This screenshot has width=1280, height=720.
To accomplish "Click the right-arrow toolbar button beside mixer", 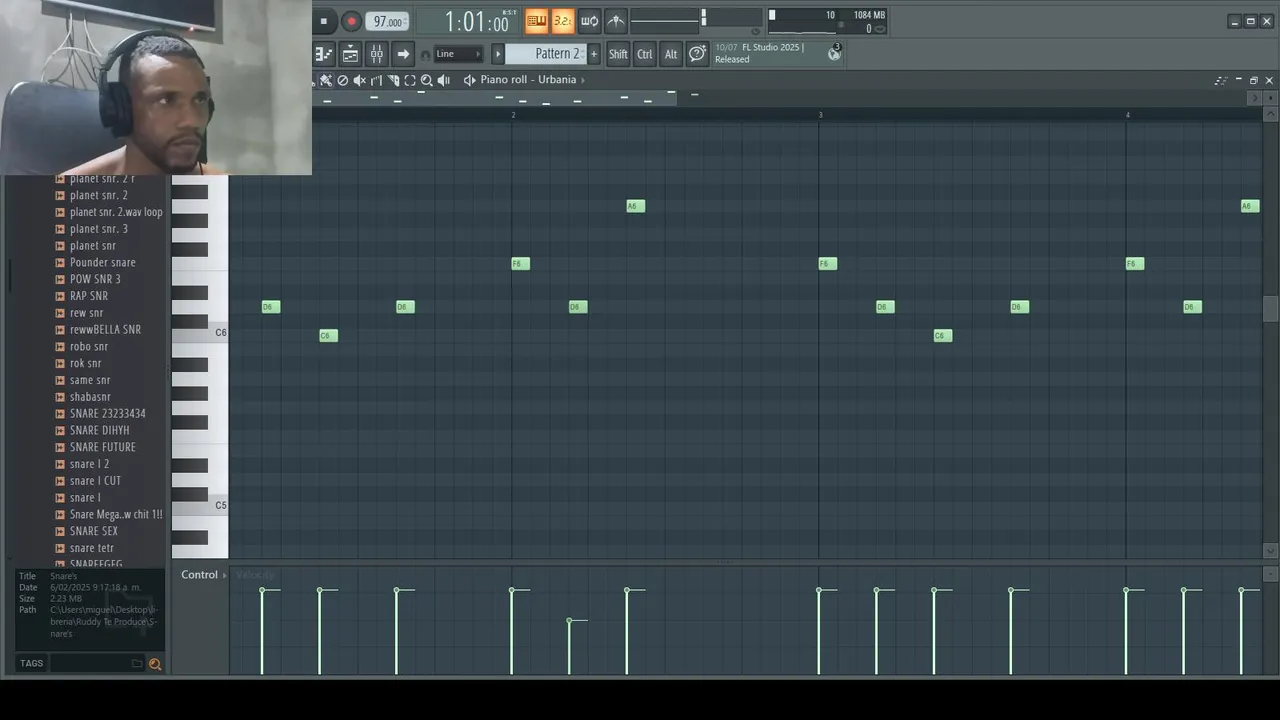I will (x=403, y=54).
